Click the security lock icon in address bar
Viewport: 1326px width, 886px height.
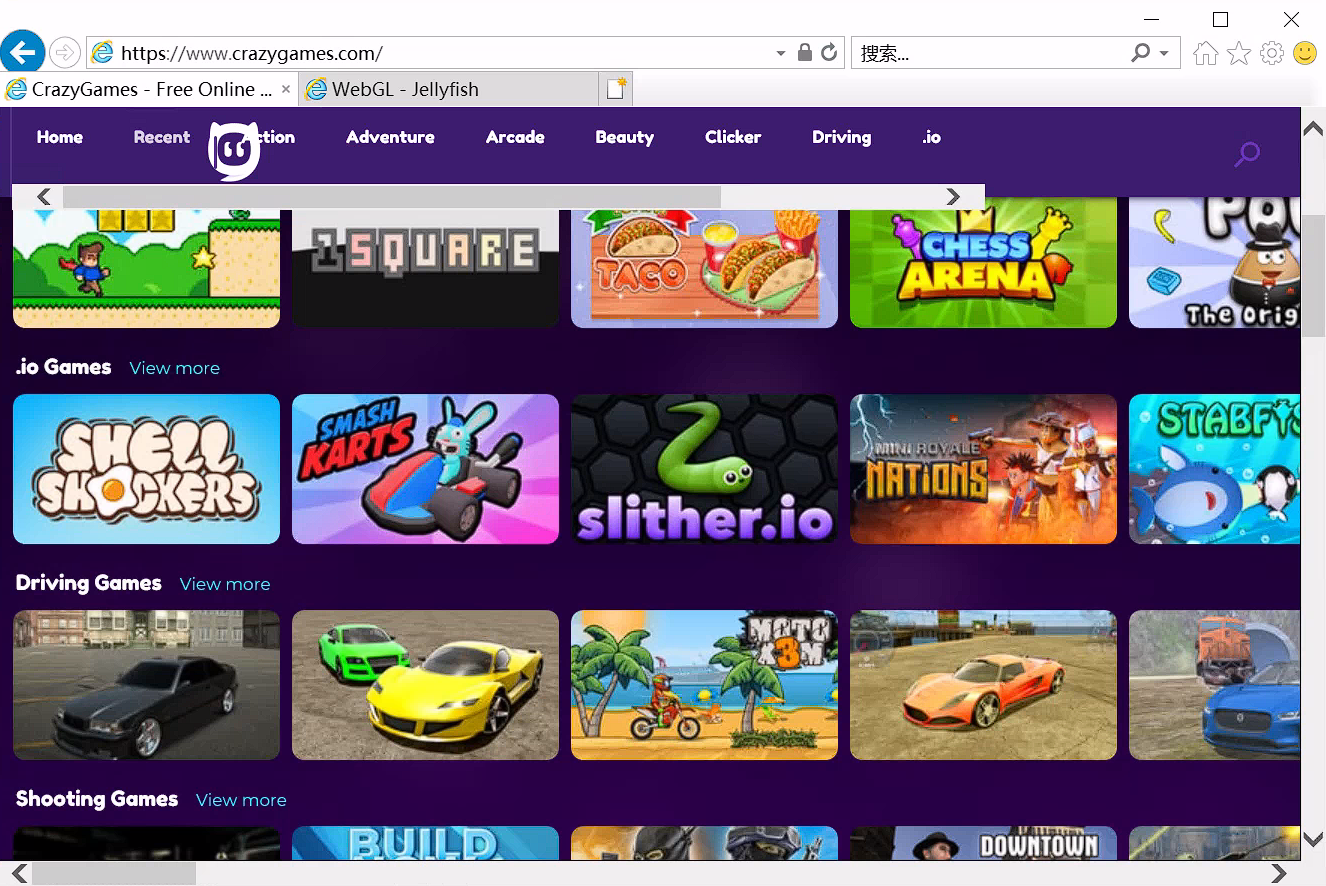click(x=805, y=53)
